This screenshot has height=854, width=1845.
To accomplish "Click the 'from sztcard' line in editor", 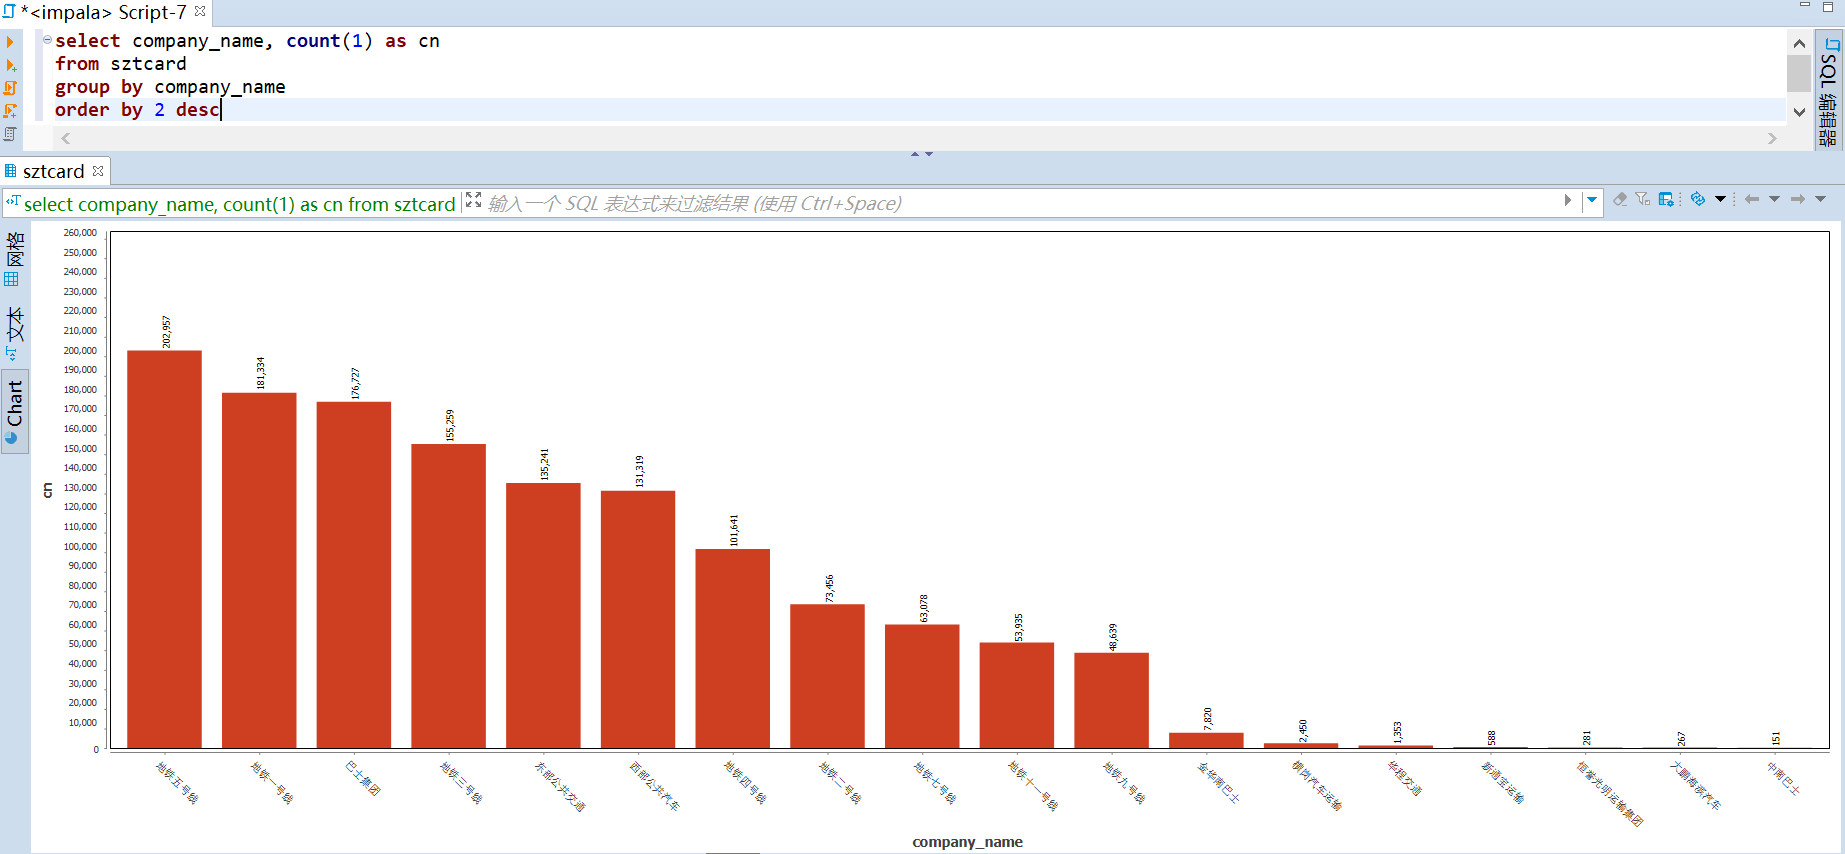I will pos(120,64).
